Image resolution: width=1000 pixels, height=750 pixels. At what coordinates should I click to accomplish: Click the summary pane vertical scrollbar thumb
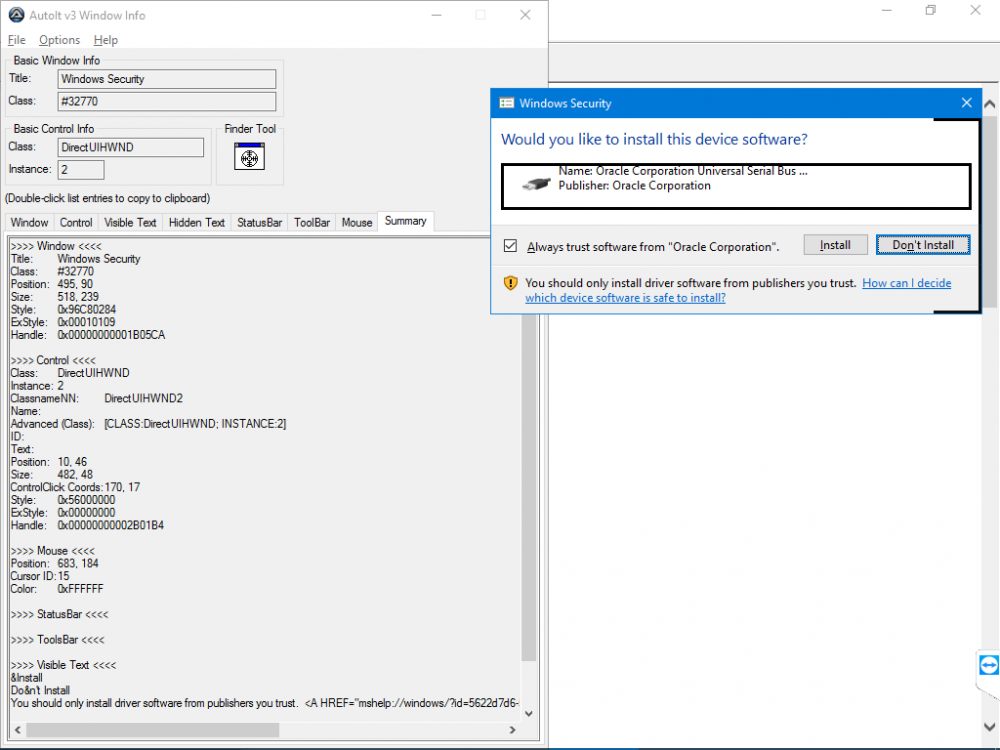point(529,488)
